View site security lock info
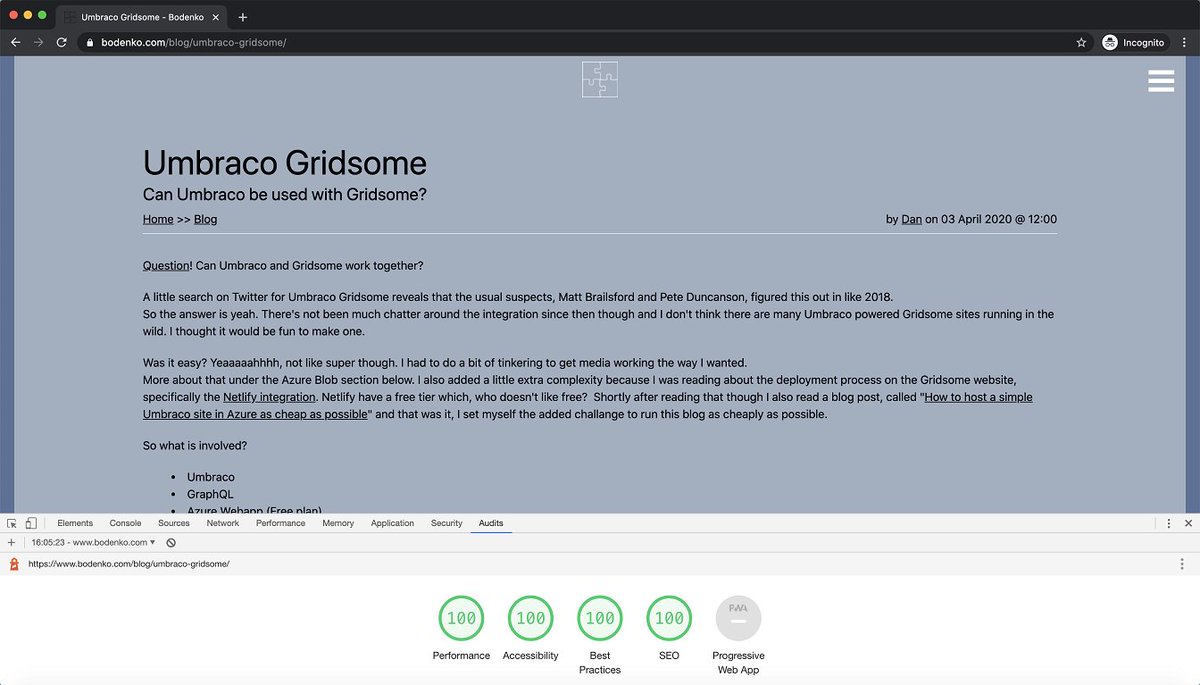1200x685 pixels. 90,43
